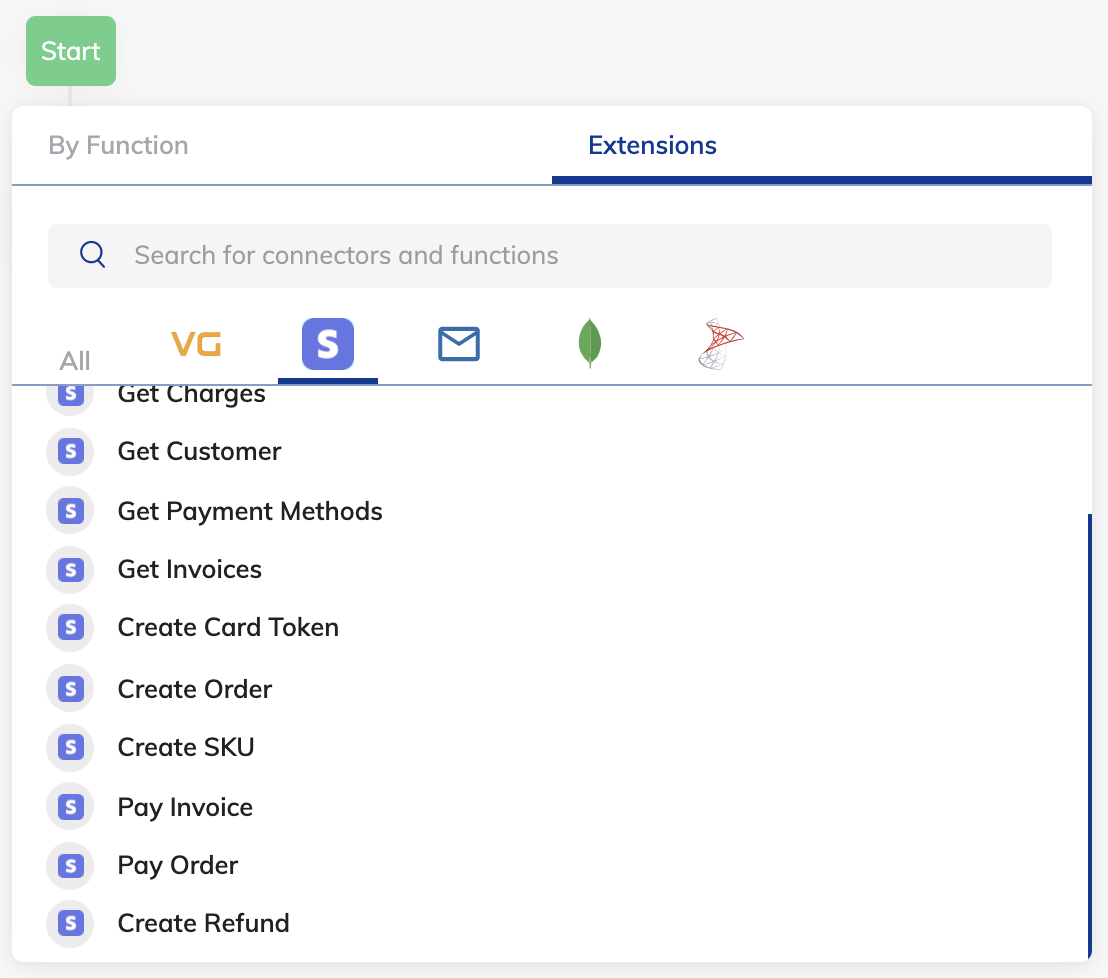Choose the Get Customer function
Screen dimensions: 1108x978
[x=199, y=452]
